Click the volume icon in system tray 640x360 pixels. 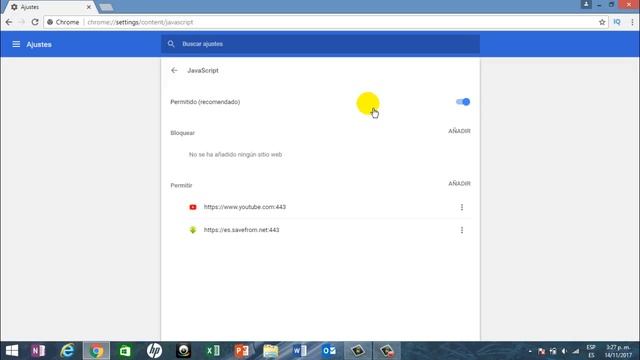(564, 351)
